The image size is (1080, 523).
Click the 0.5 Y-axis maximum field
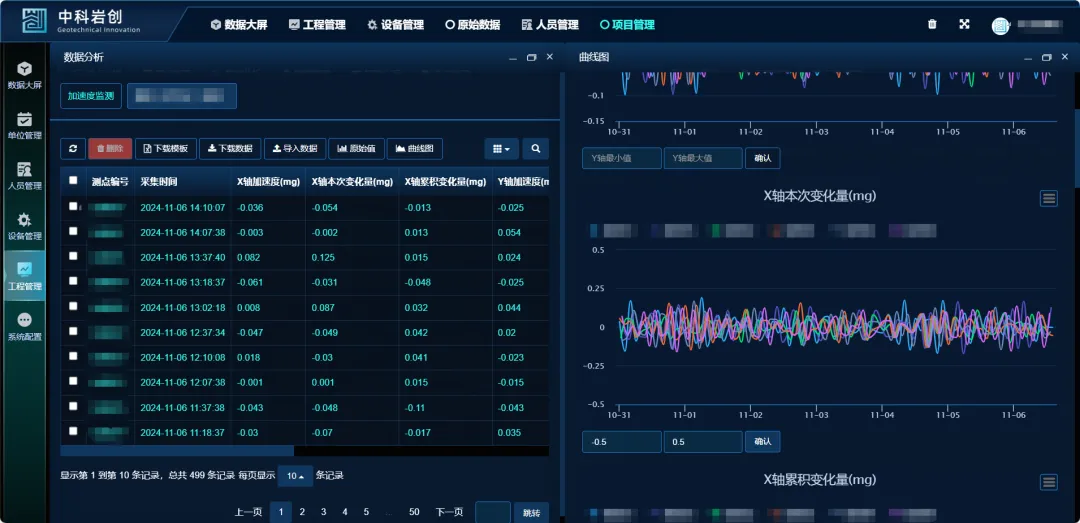coord(703,442)
